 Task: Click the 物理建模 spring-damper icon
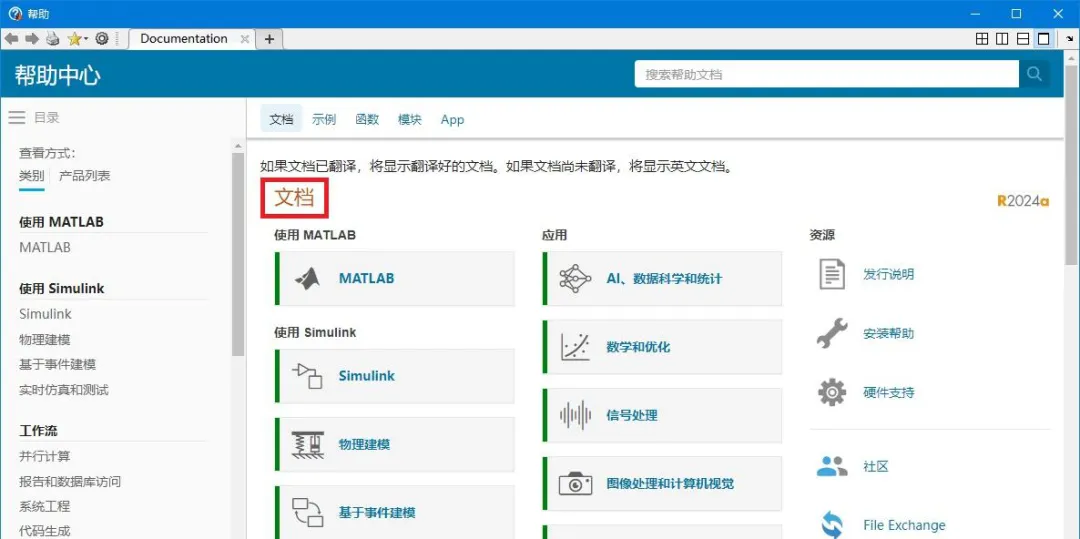click(308, 445)
